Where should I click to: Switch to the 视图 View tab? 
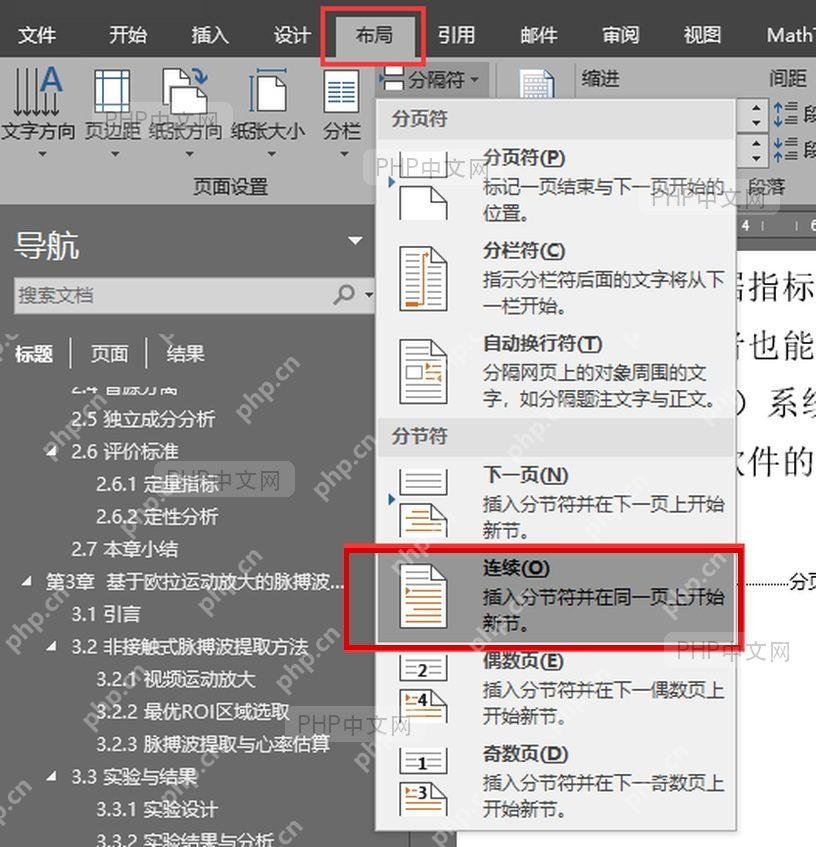point(702,35)
